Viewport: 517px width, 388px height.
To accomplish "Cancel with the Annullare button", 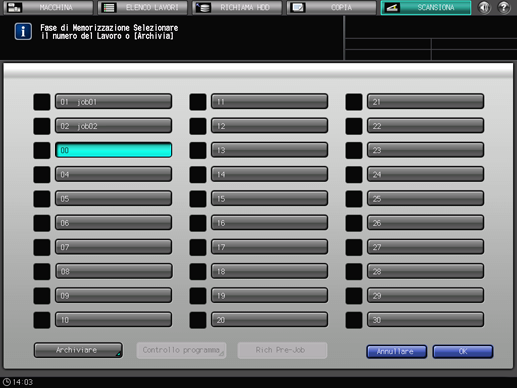I will tap(396, 352).
